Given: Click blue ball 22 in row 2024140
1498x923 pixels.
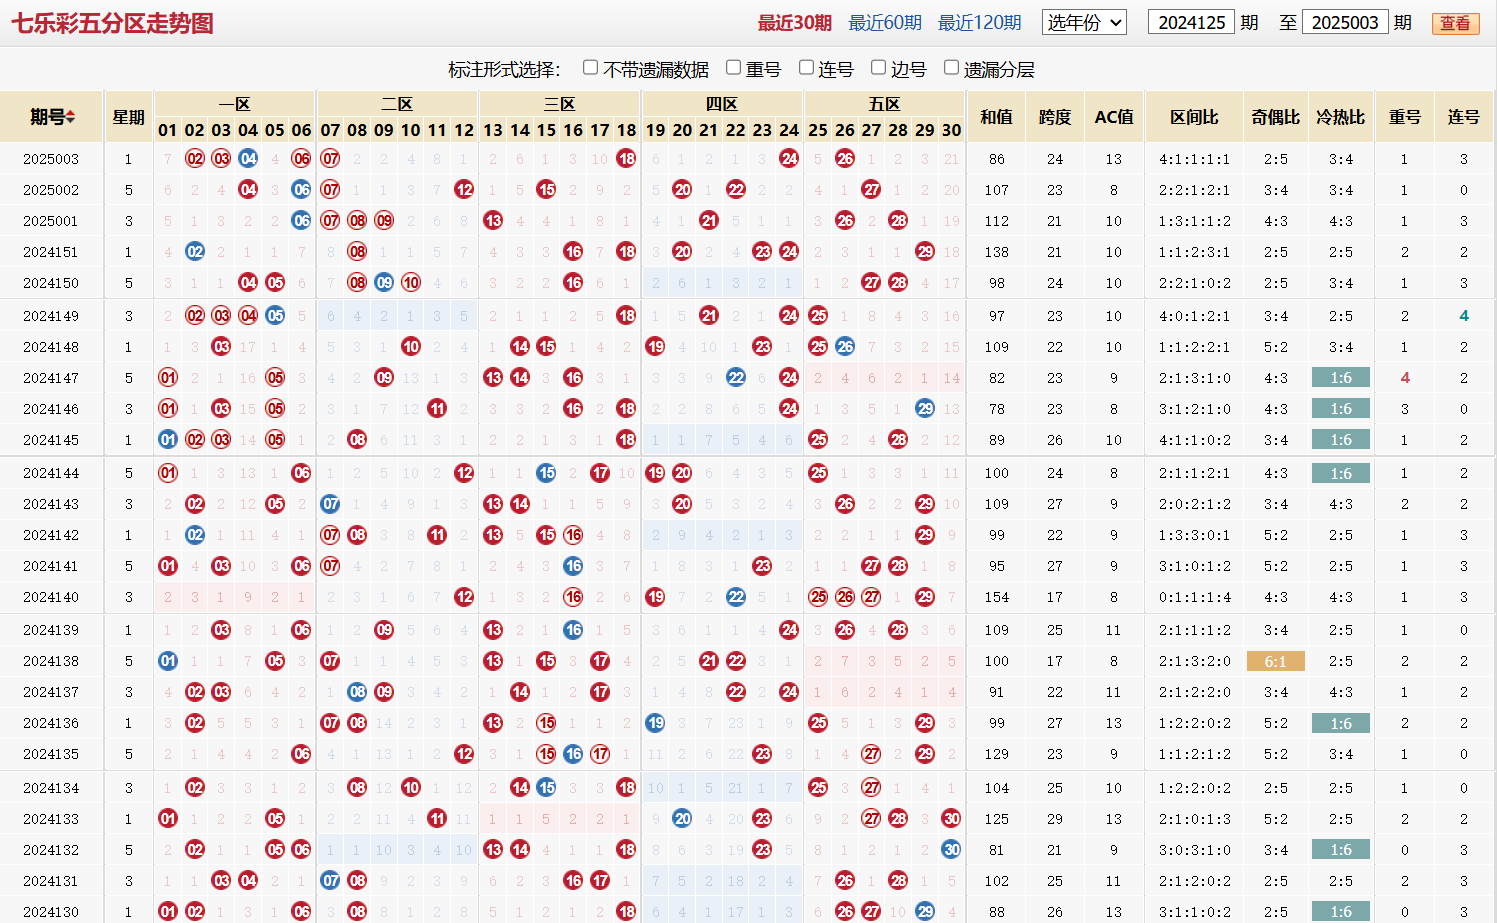Looking at the screenshot, I should click(736, 596).
